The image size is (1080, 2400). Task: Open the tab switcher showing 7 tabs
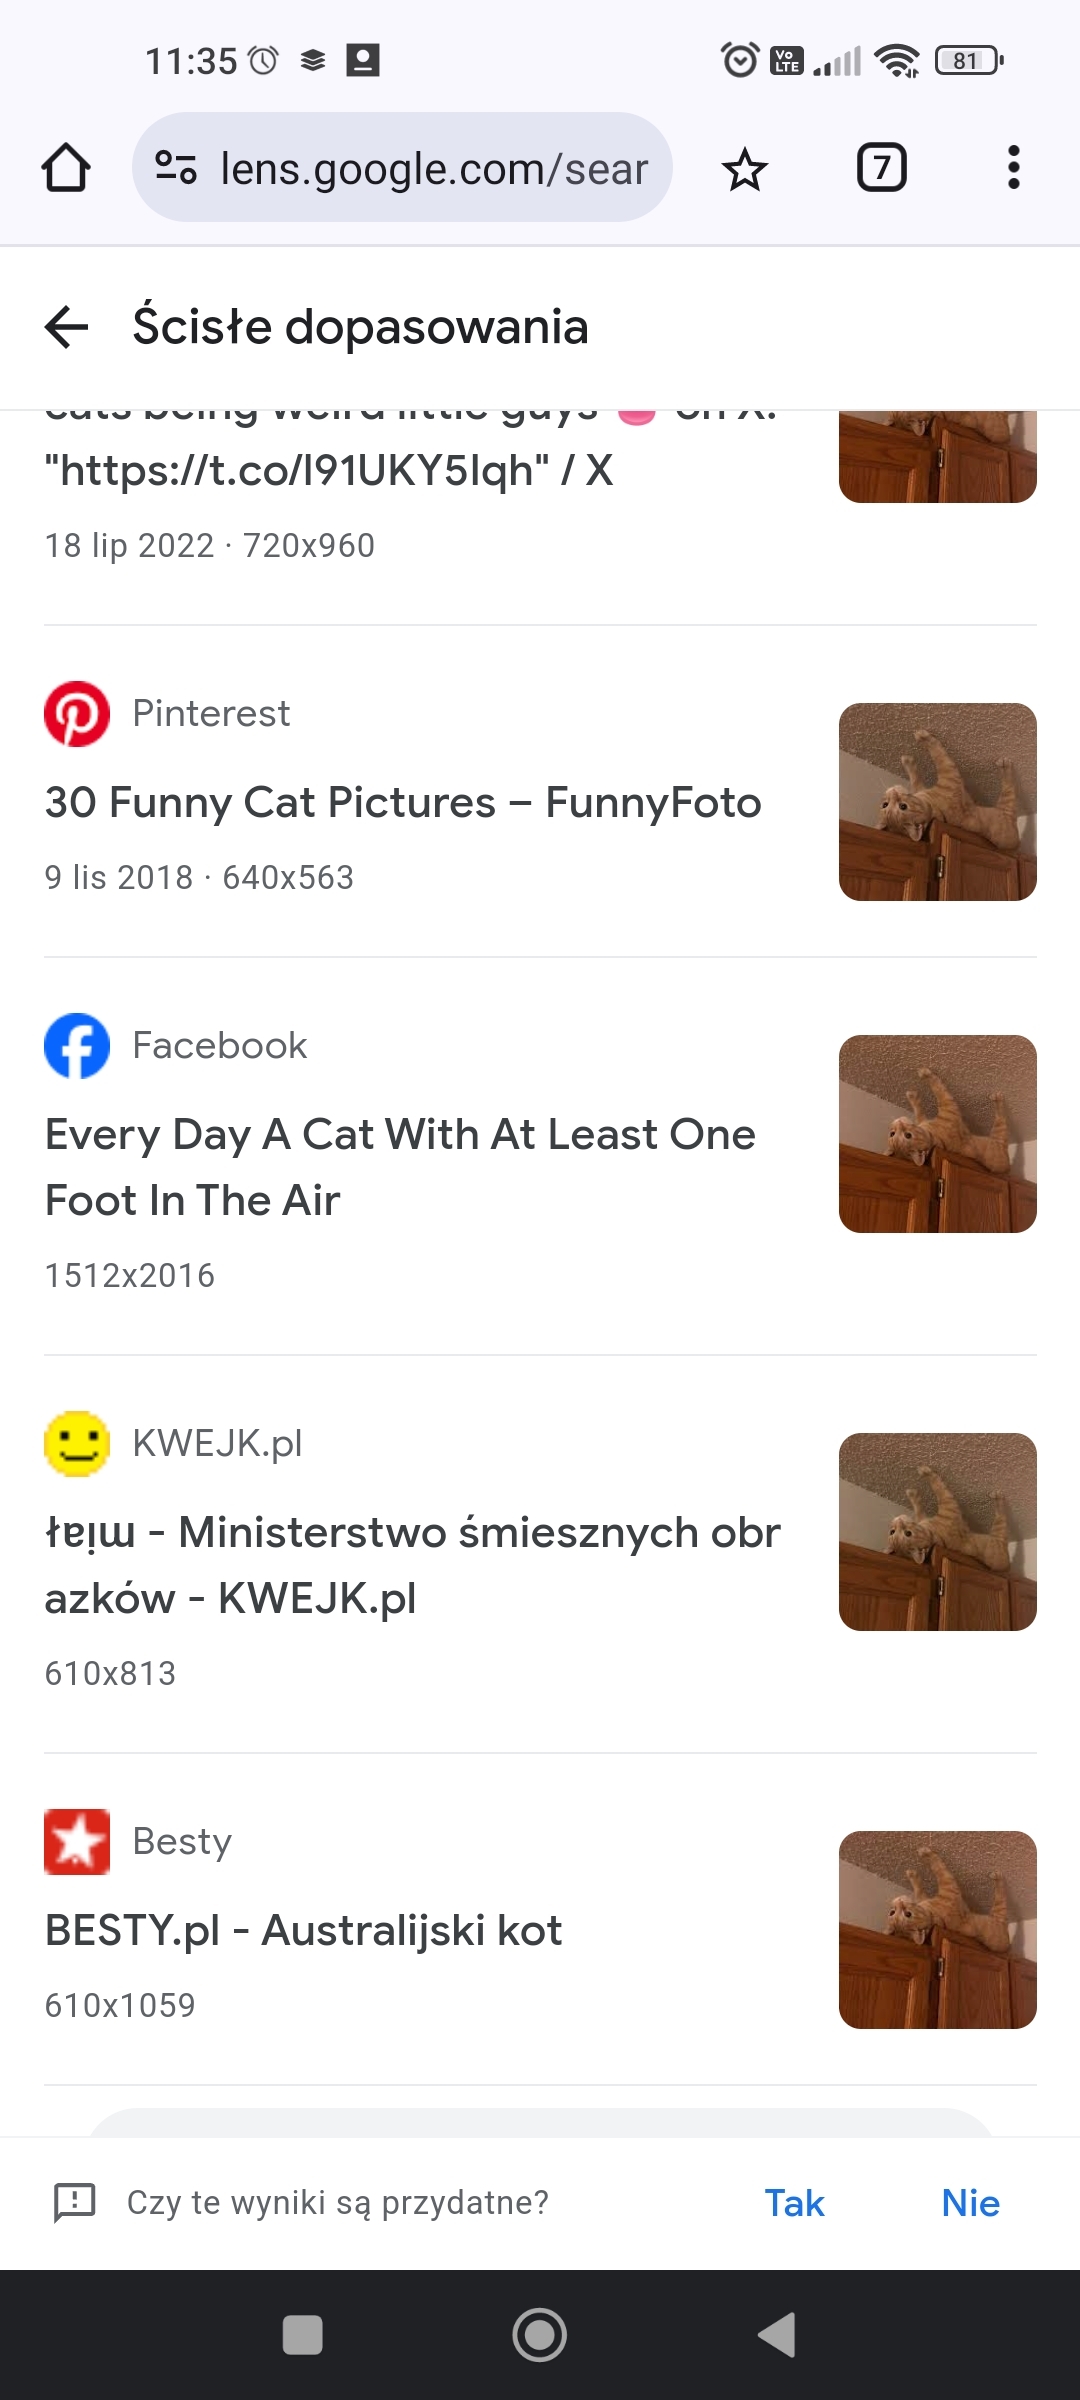click(x=881, y=168)
